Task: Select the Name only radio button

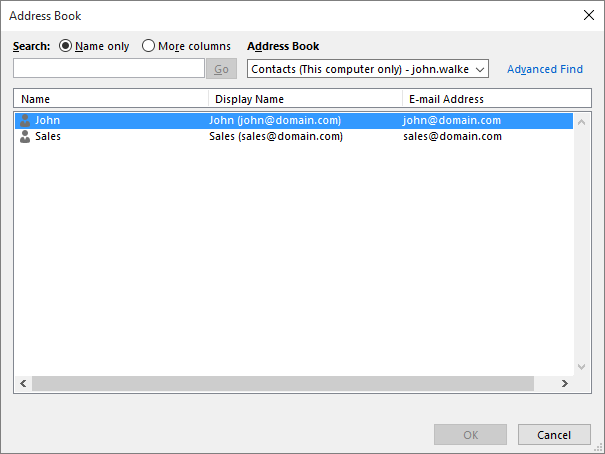Action: tap(67, 46)
